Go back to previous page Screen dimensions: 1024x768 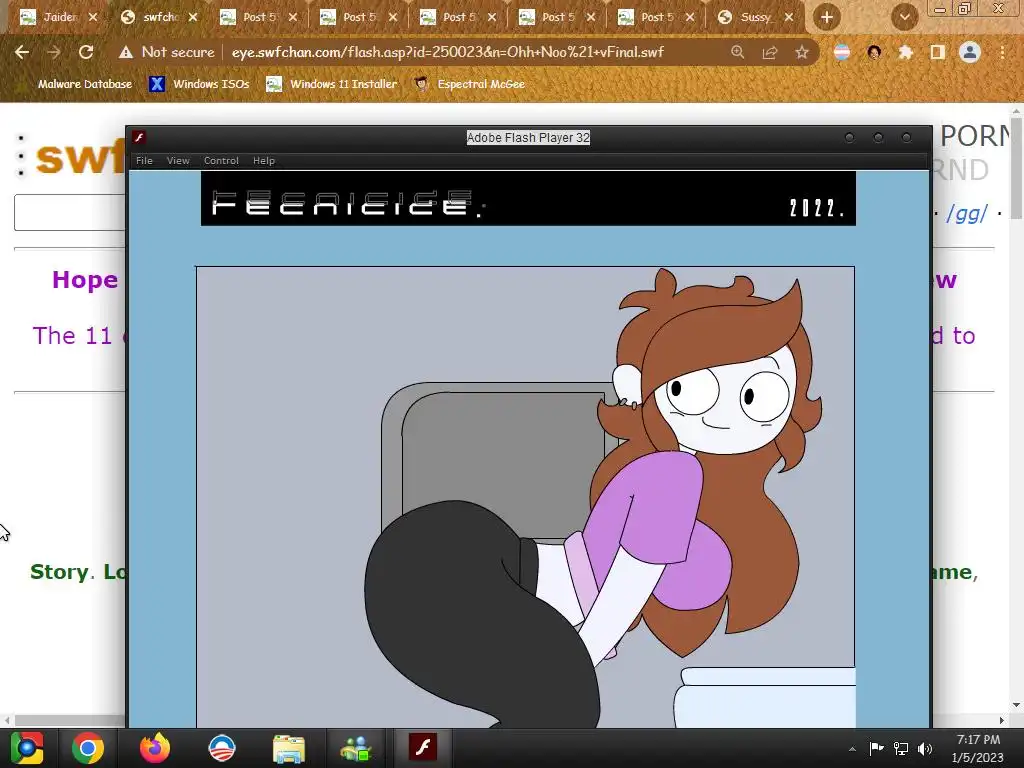pos(22,52)
